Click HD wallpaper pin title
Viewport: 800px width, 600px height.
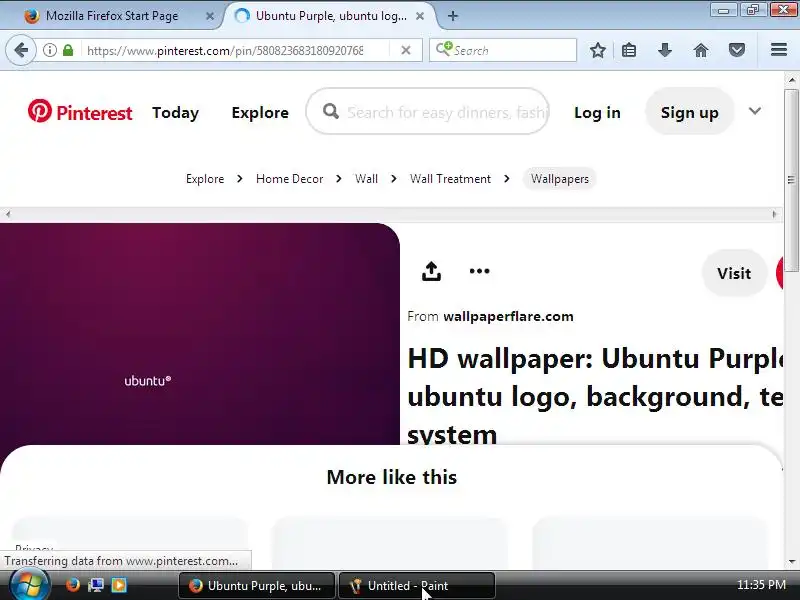coord(595,395)
